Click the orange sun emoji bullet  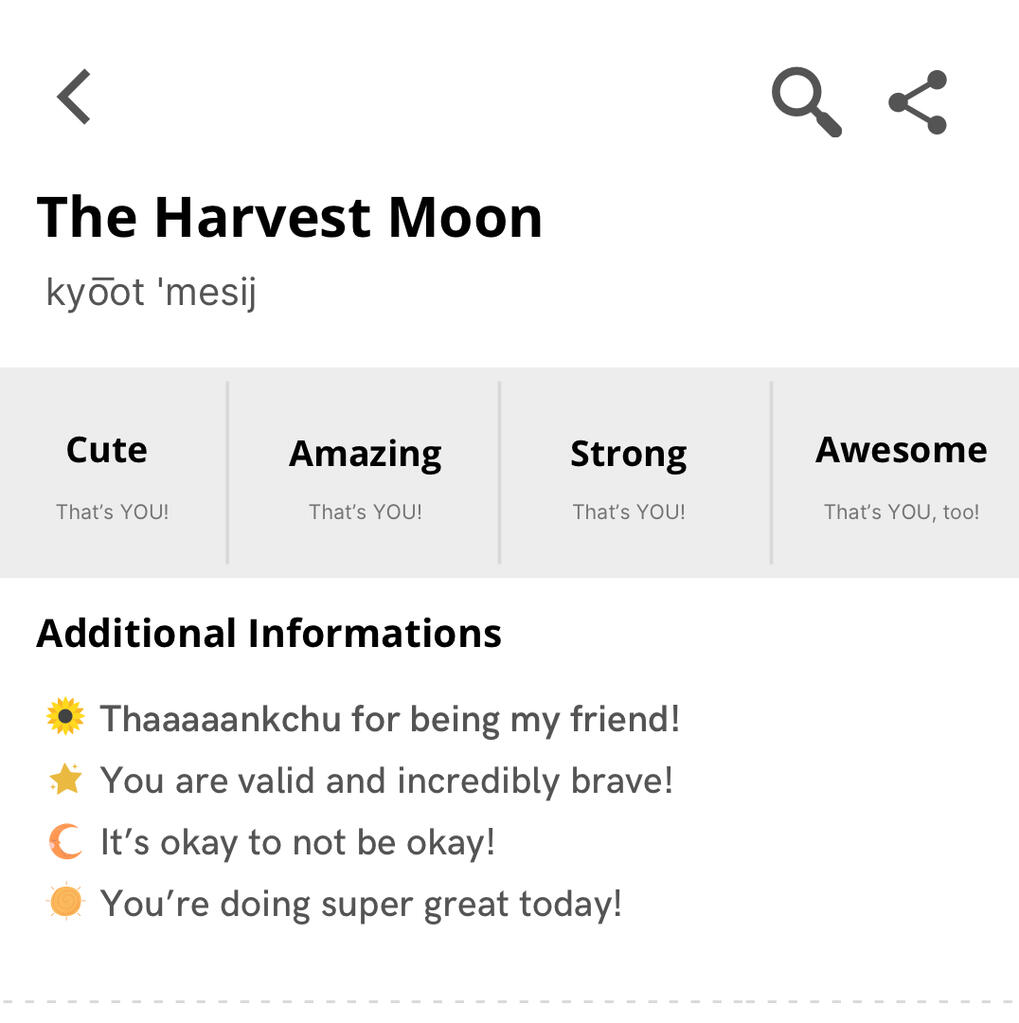point(66,903)
